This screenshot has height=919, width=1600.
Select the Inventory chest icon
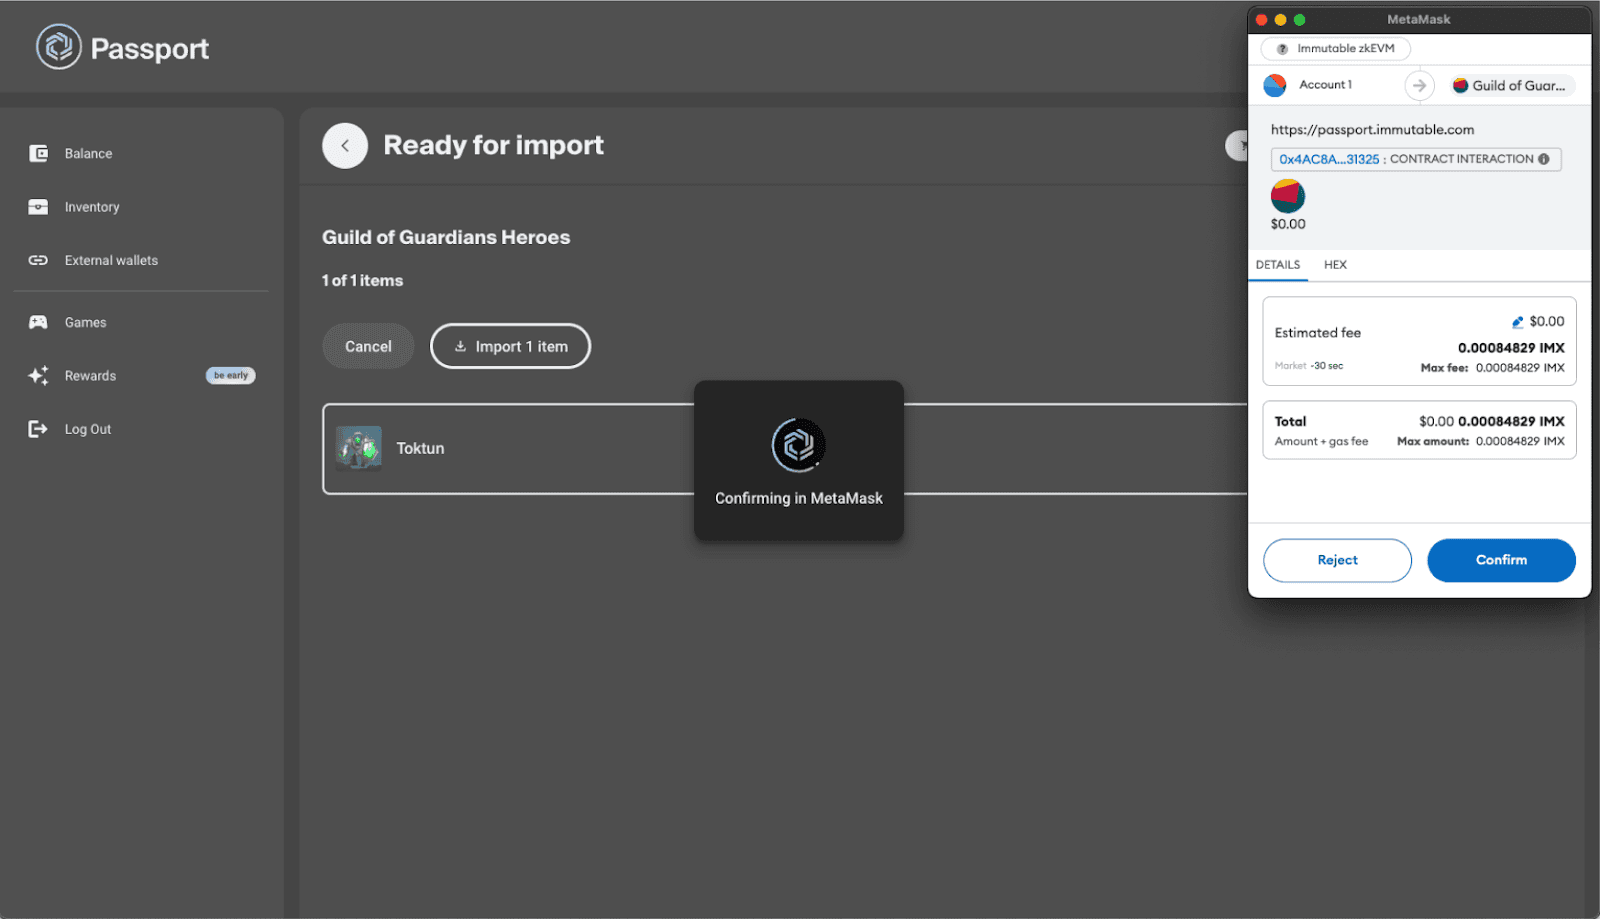click(x=38, y=207)
